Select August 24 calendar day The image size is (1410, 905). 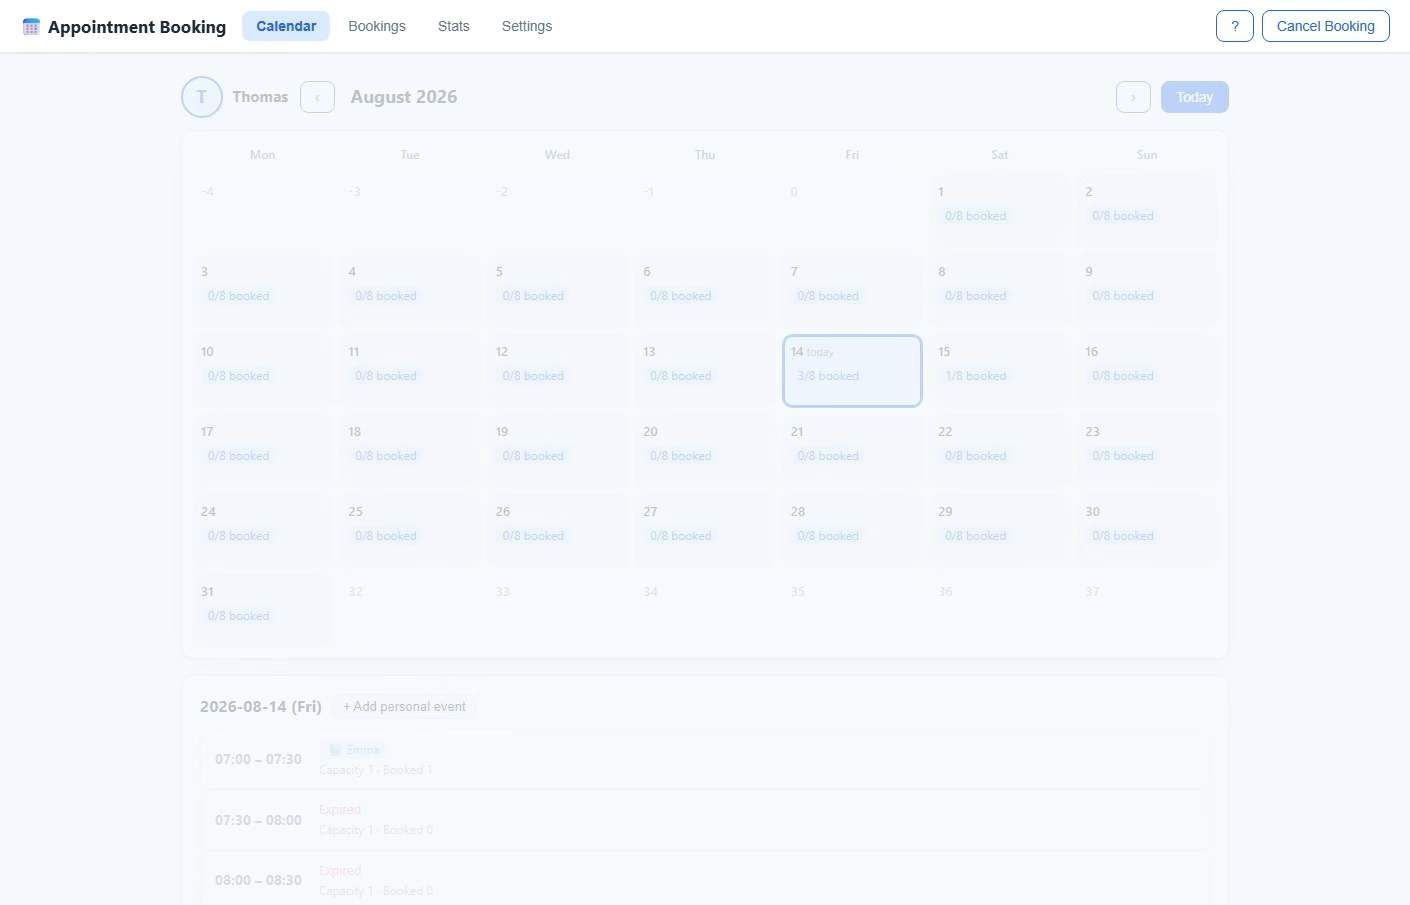[x=262, y=531]
